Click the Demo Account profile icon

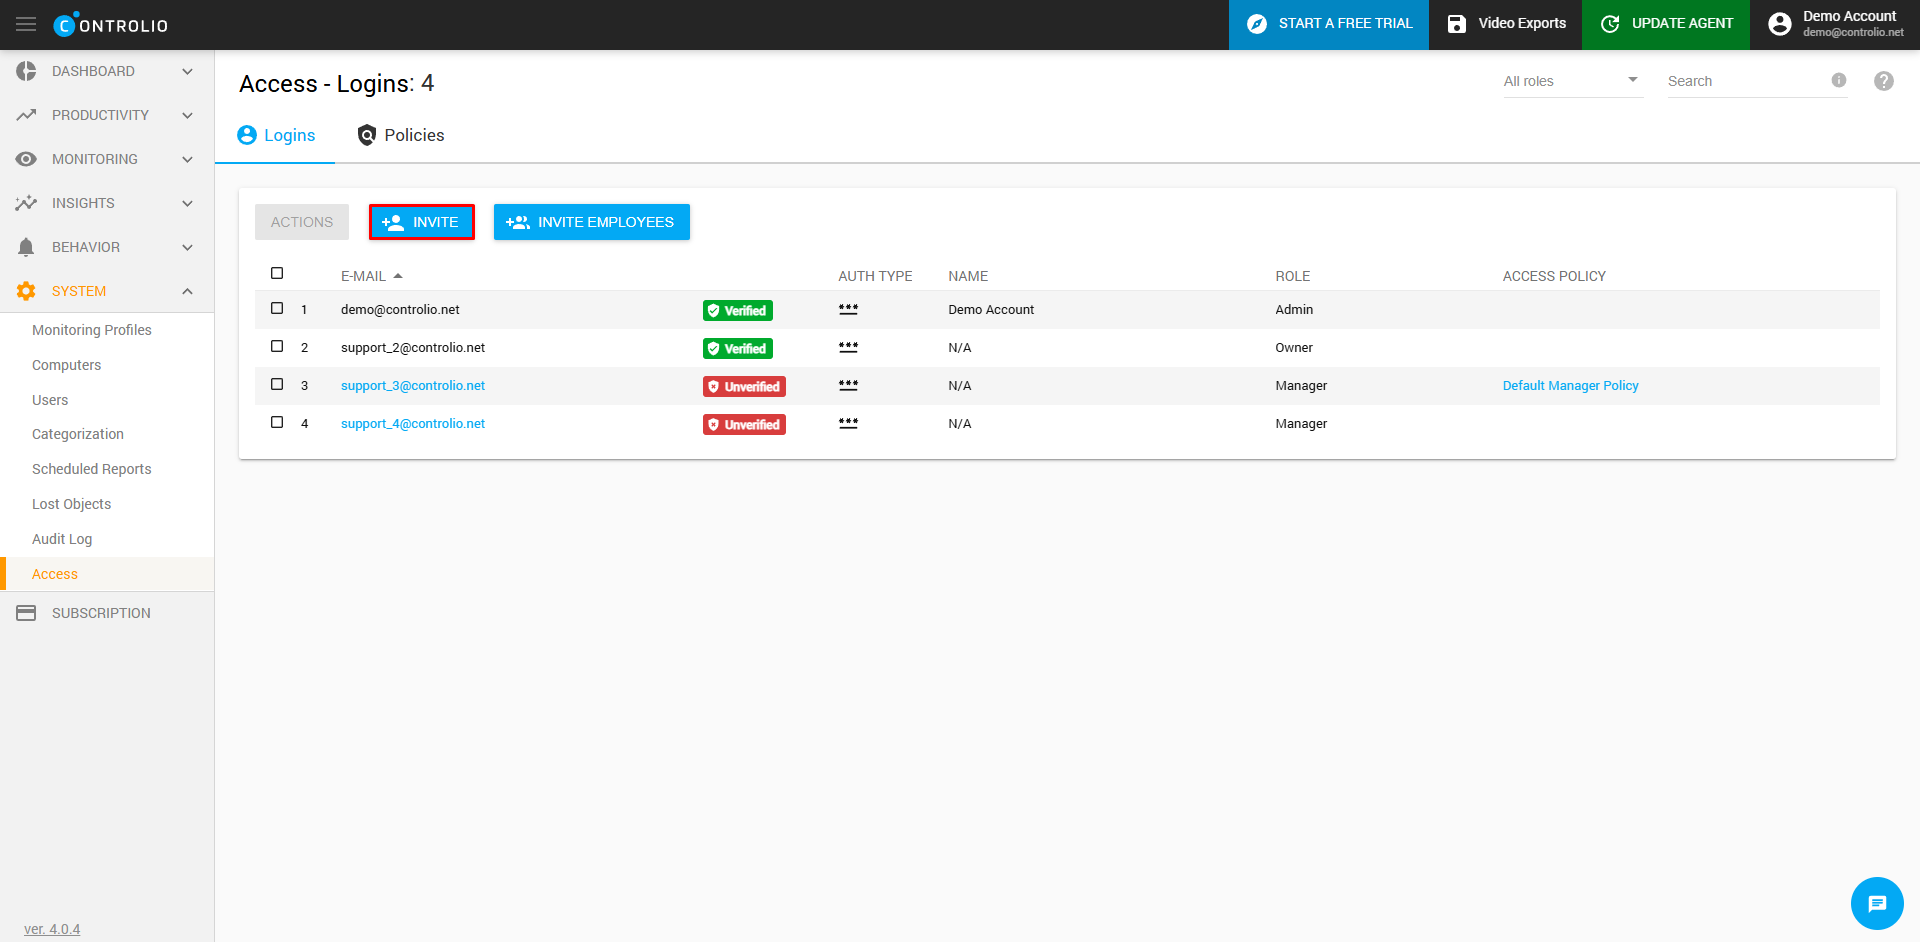click(1779, 24)
